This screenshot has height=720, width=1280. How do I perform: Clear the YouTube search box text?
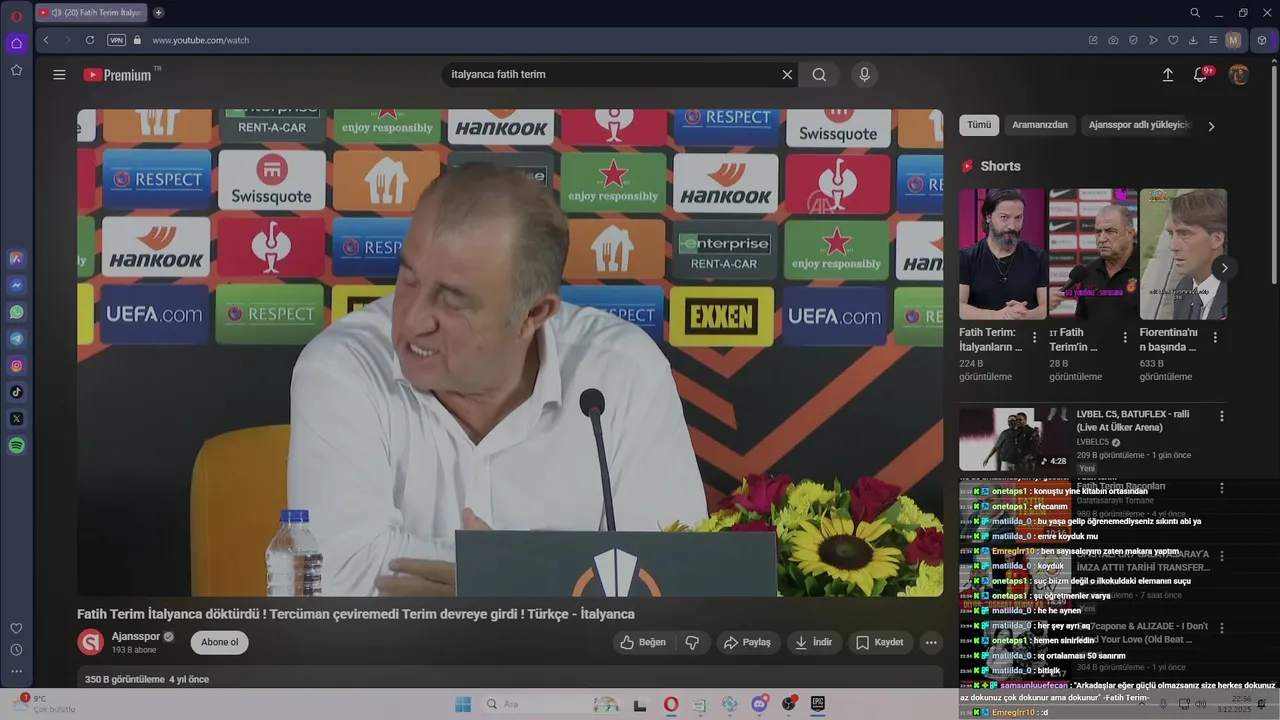787,75
